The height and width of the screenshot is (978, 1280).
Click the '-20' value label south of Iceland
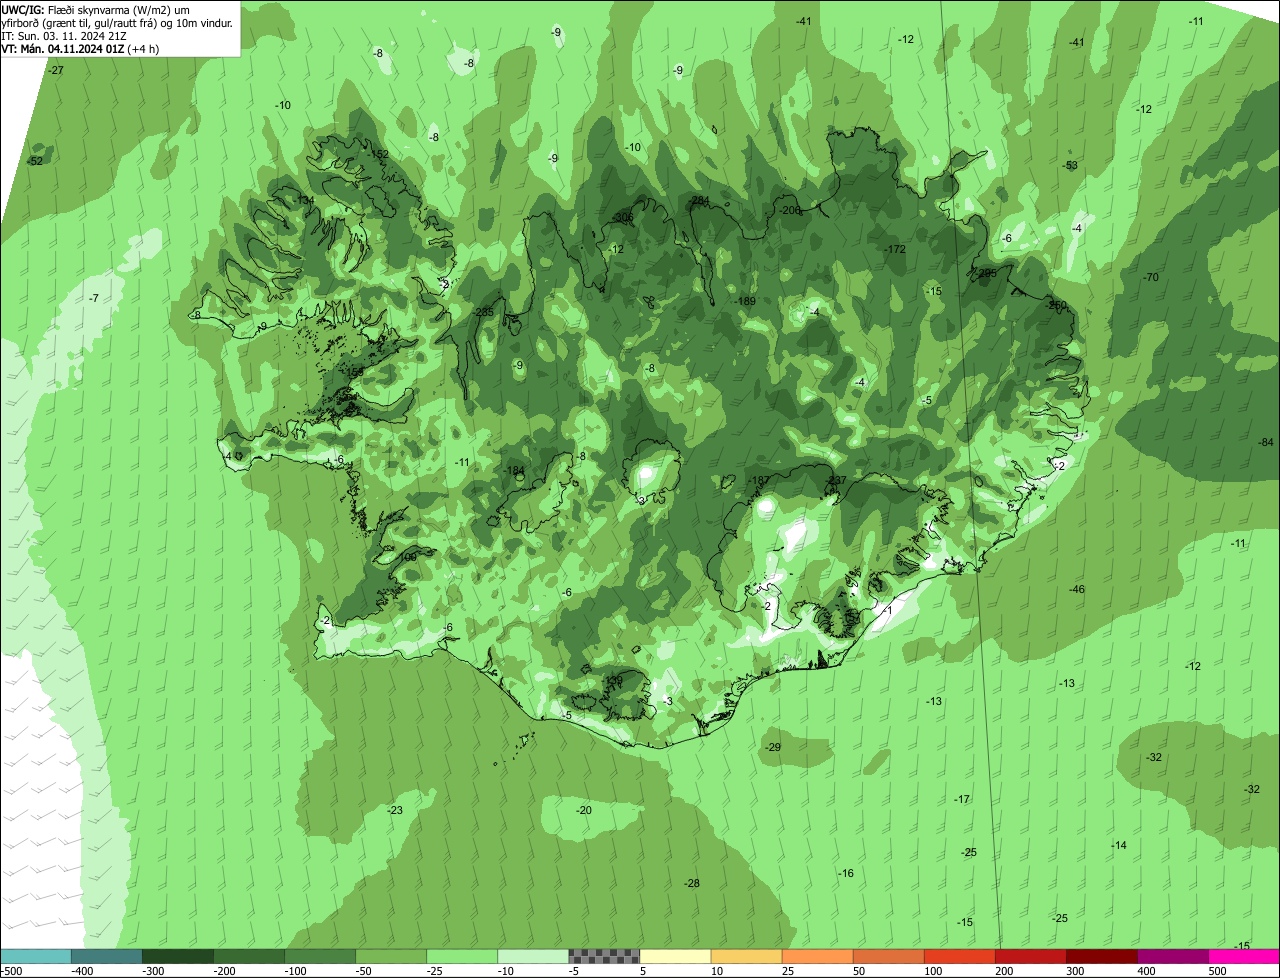click(583, 810)
